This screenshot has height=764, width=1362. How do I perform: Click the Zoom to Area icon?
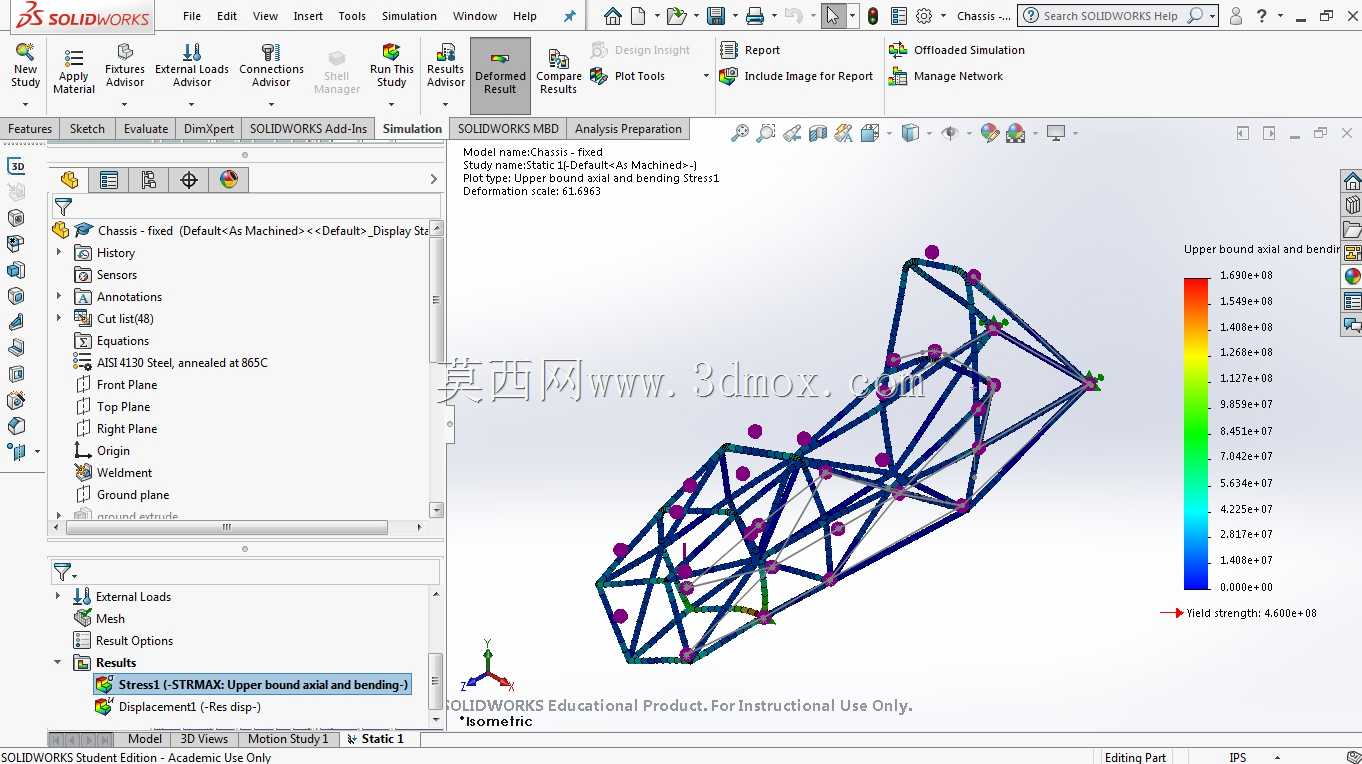coord(766,132)
